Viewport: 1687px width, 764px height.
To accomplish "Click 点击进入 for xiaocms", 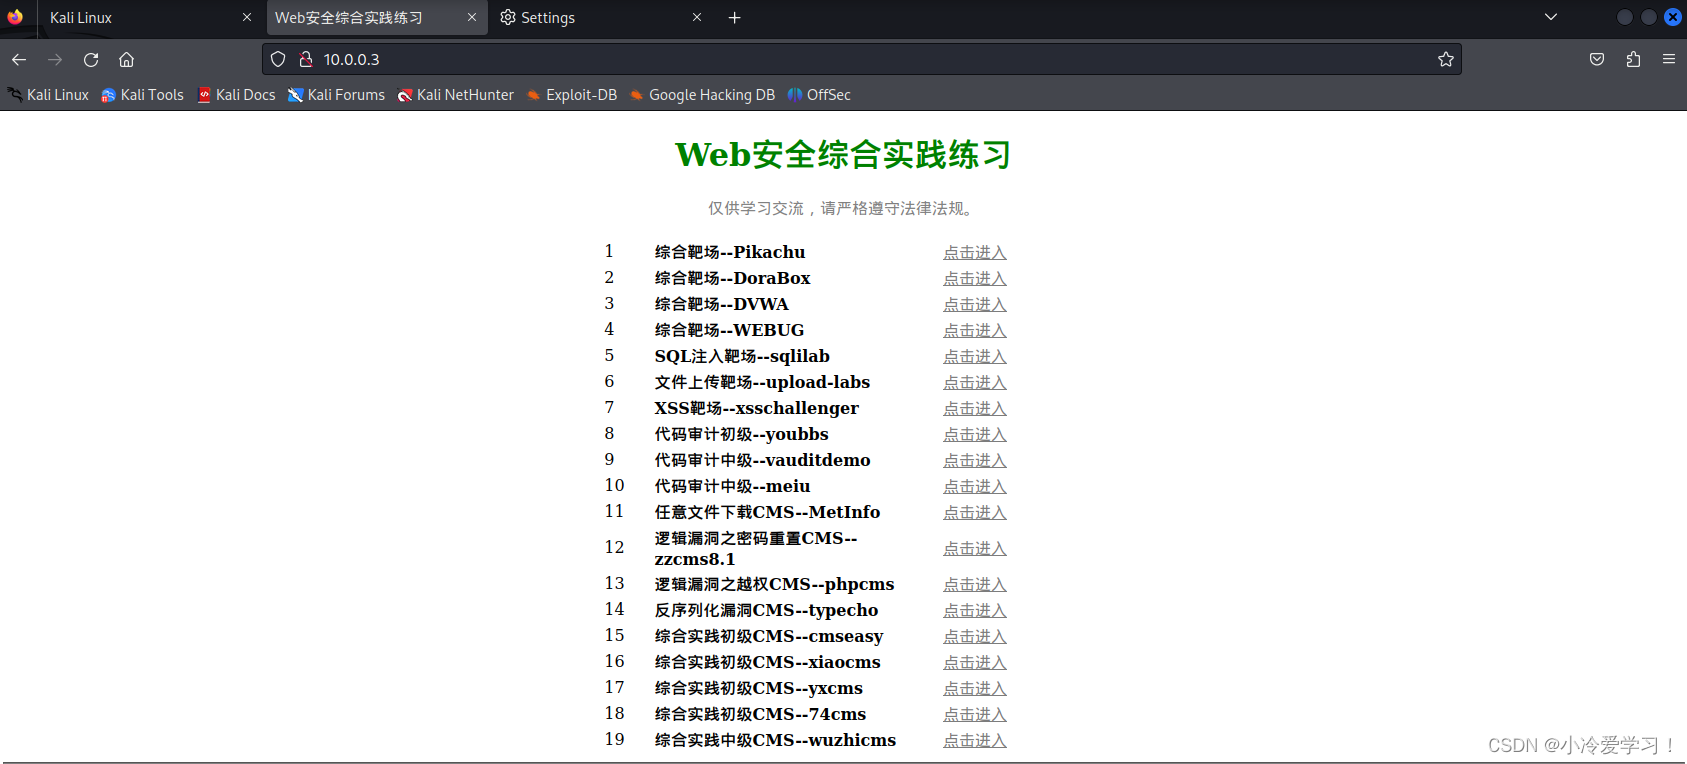I will 975,663.
